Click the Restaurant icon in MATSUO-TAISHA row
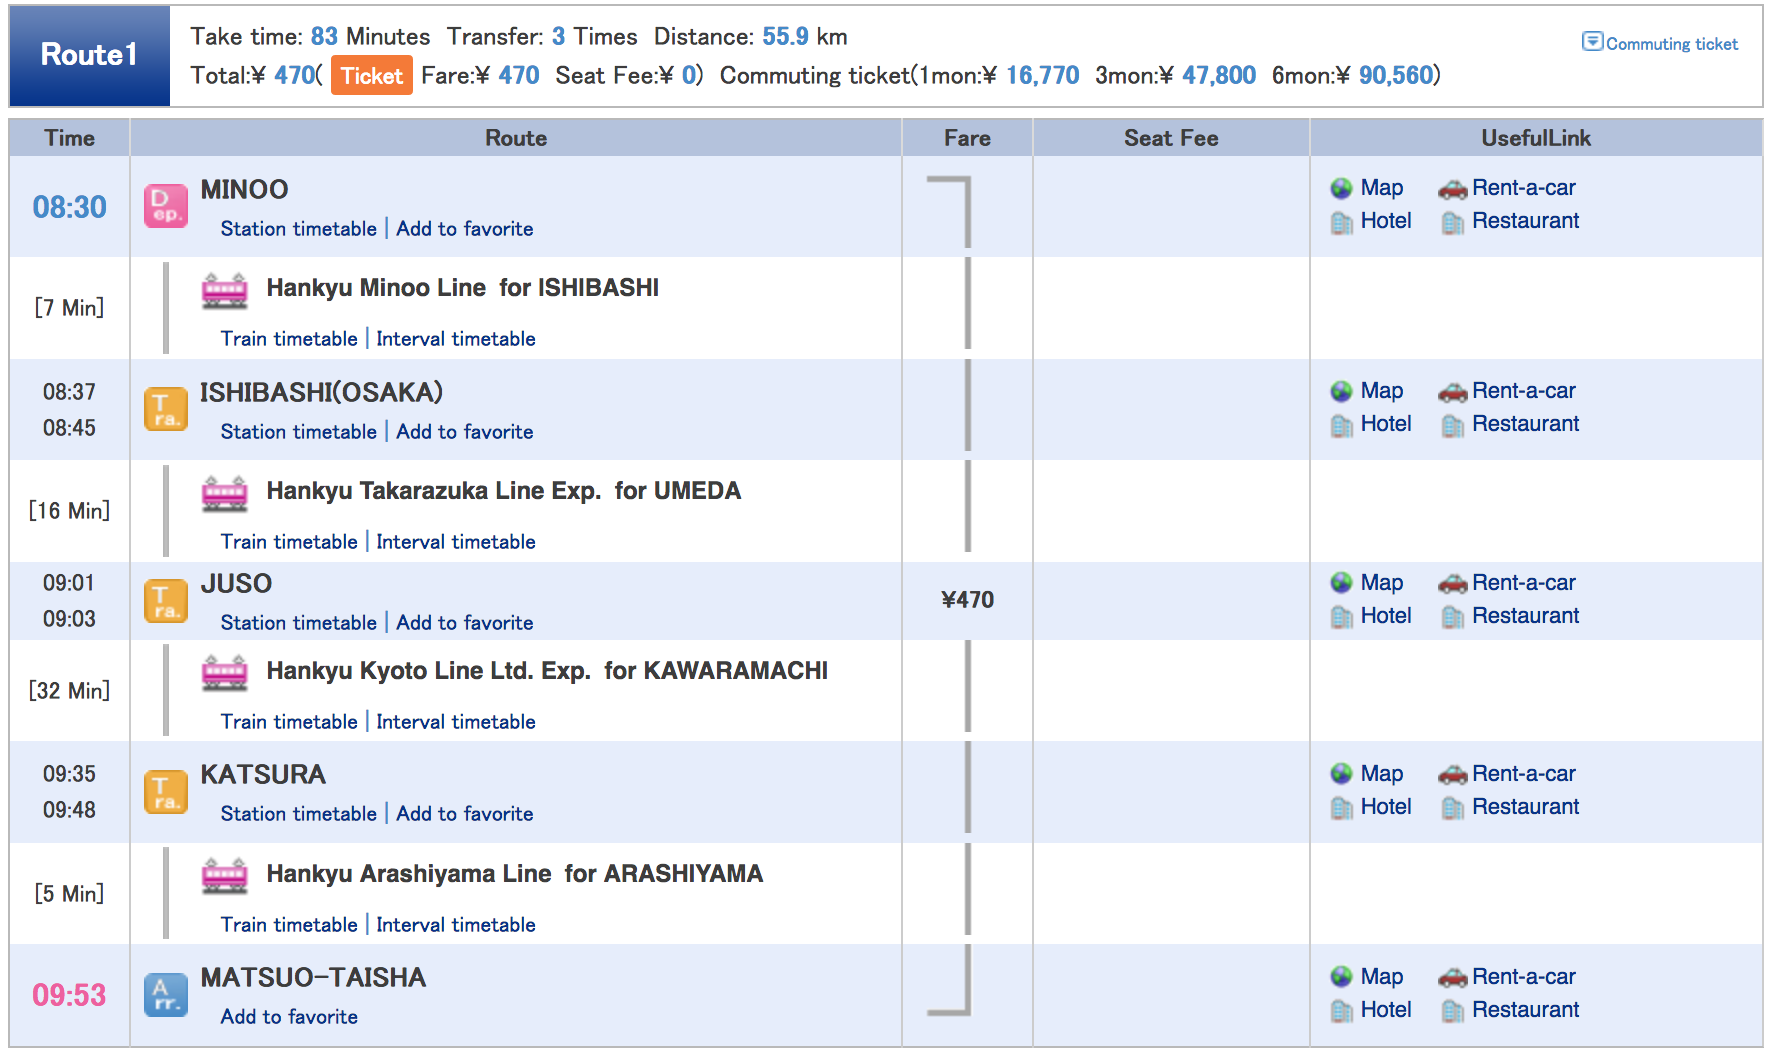1772x1058 pixels. (1453, 1011)
